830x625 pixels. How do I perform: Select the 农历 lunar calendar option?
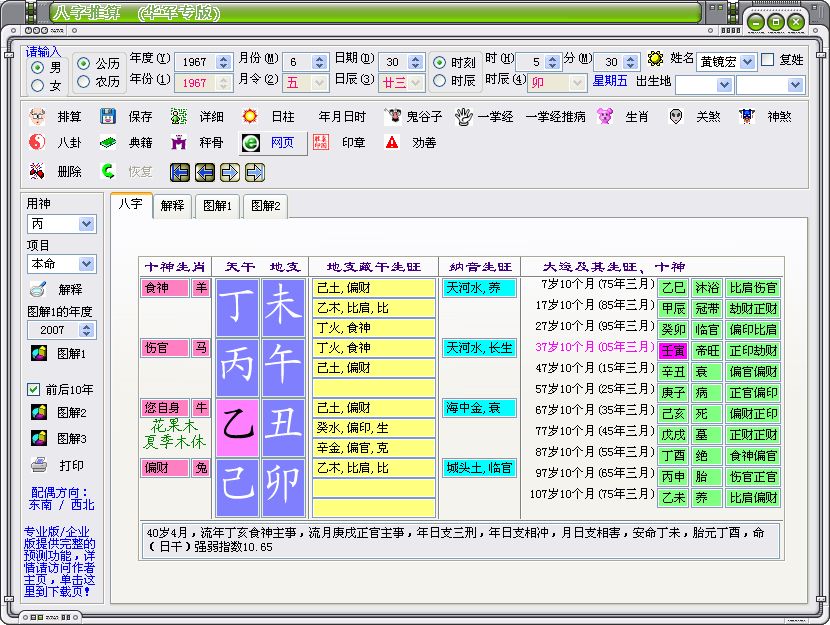pos(83,82)
